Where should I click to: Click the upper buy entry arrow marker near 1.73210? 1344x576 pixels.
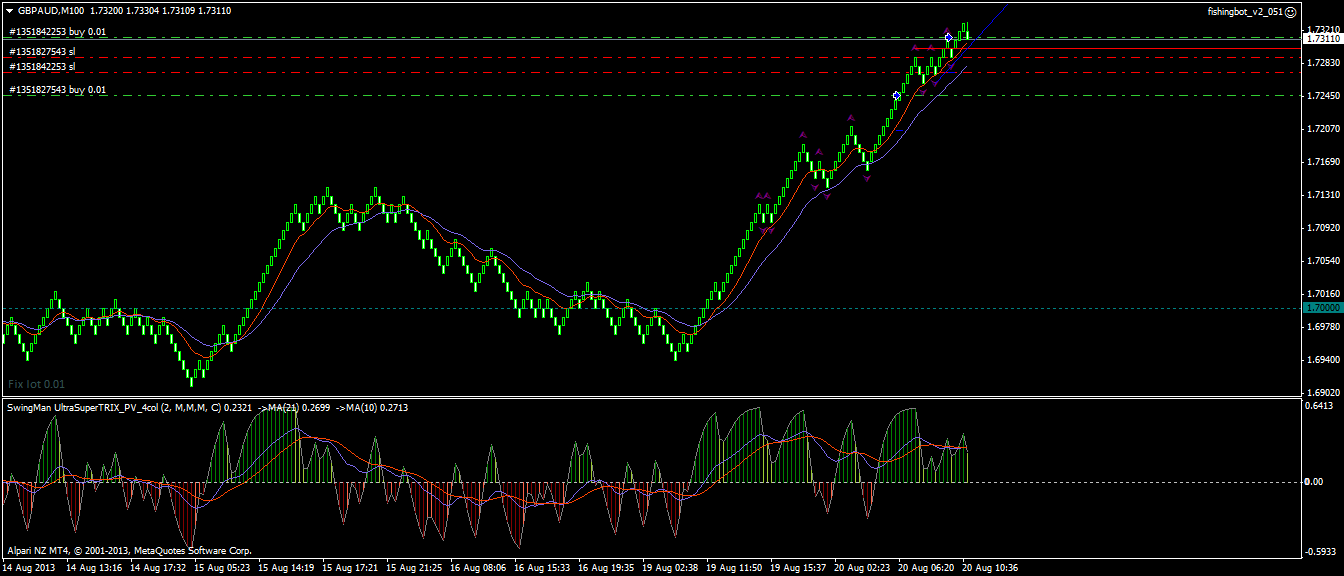[948, 37]
